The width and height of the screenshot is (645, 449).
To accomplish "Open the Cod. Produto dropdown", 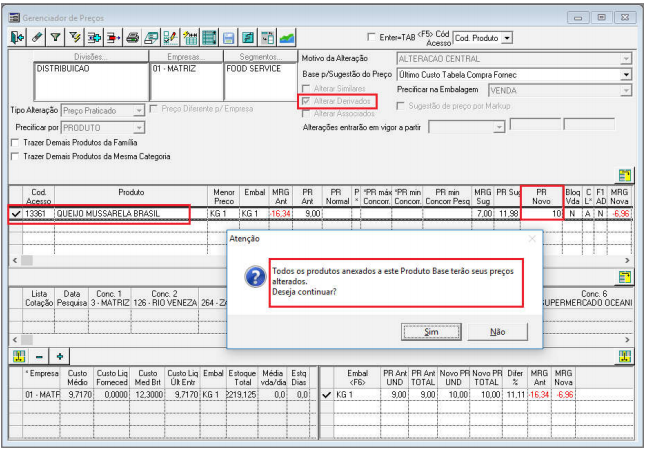I will 508,38.
